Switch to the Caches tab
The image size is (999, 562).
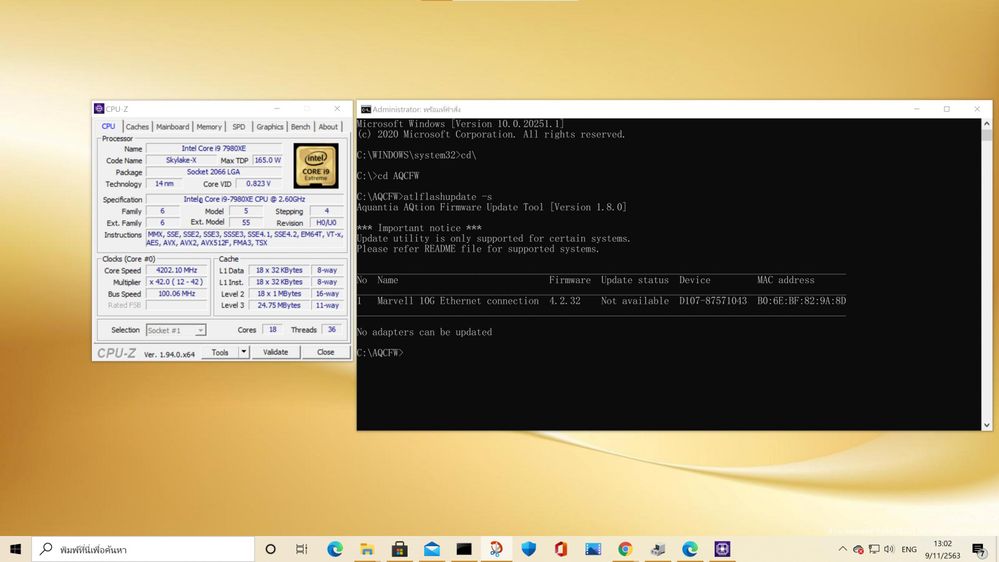(x=137, y=127)
